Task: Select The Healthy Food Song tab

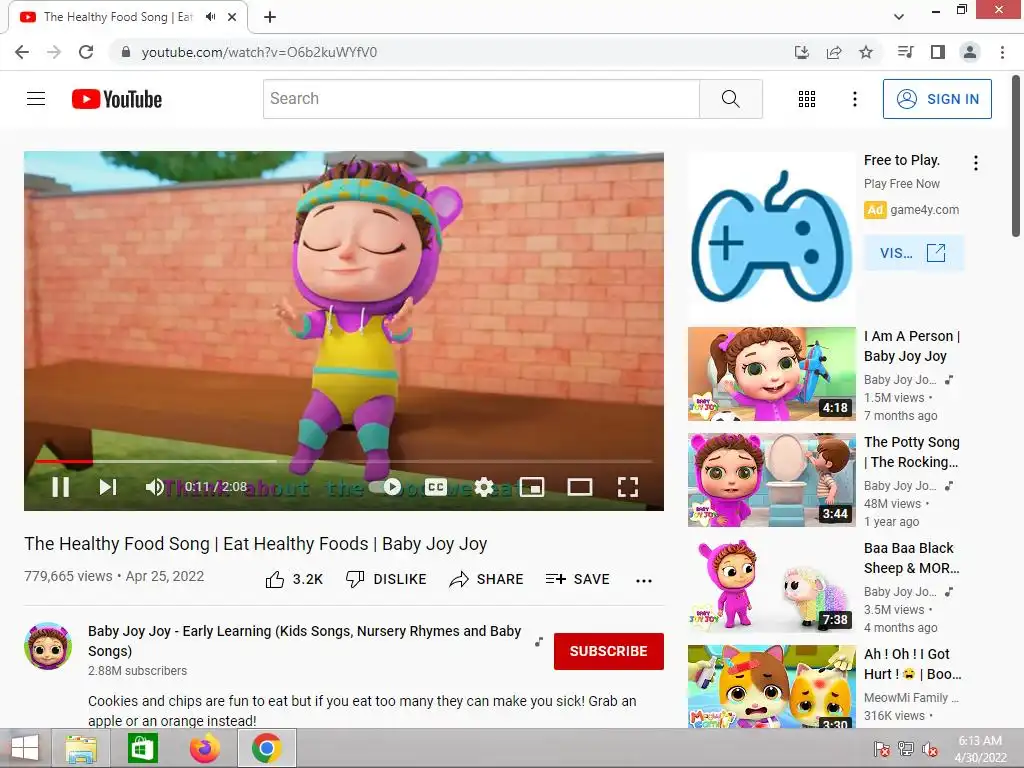Action: coord(128,17)
